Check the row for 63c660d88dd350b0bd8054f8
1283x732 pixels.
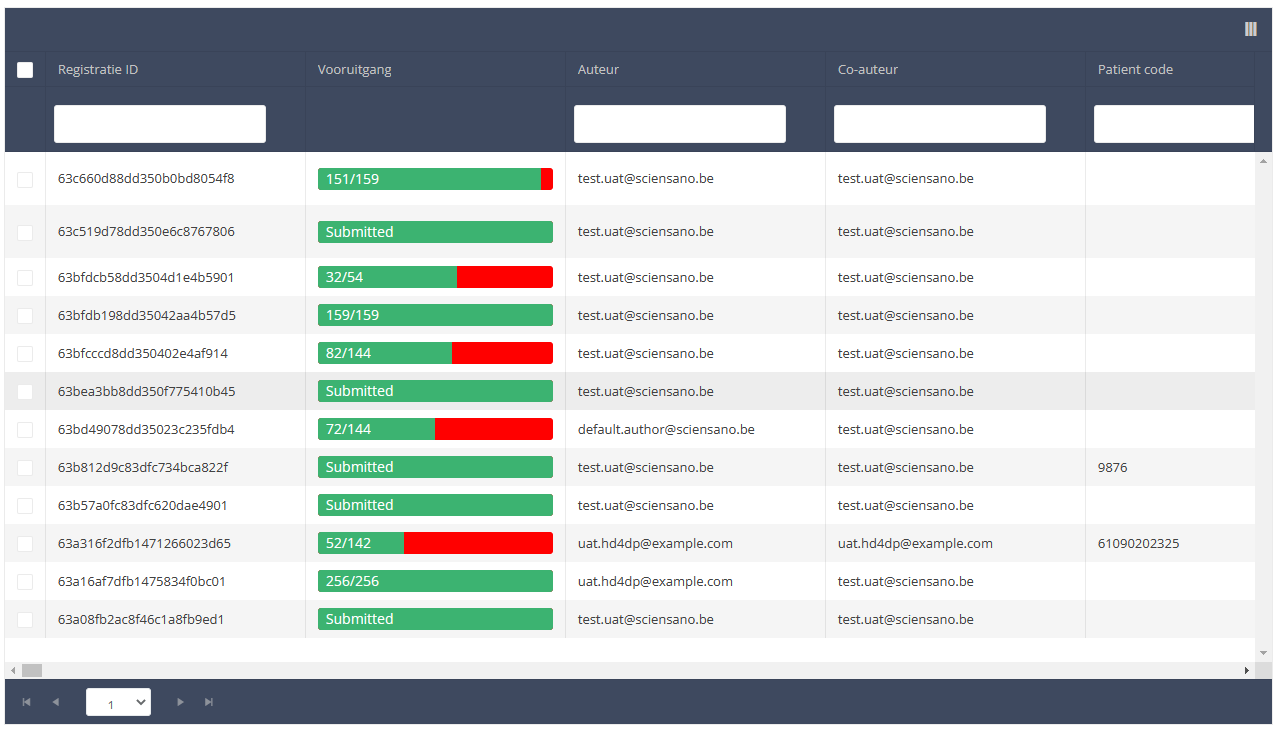pyautogui.click(x=25, y=179)
